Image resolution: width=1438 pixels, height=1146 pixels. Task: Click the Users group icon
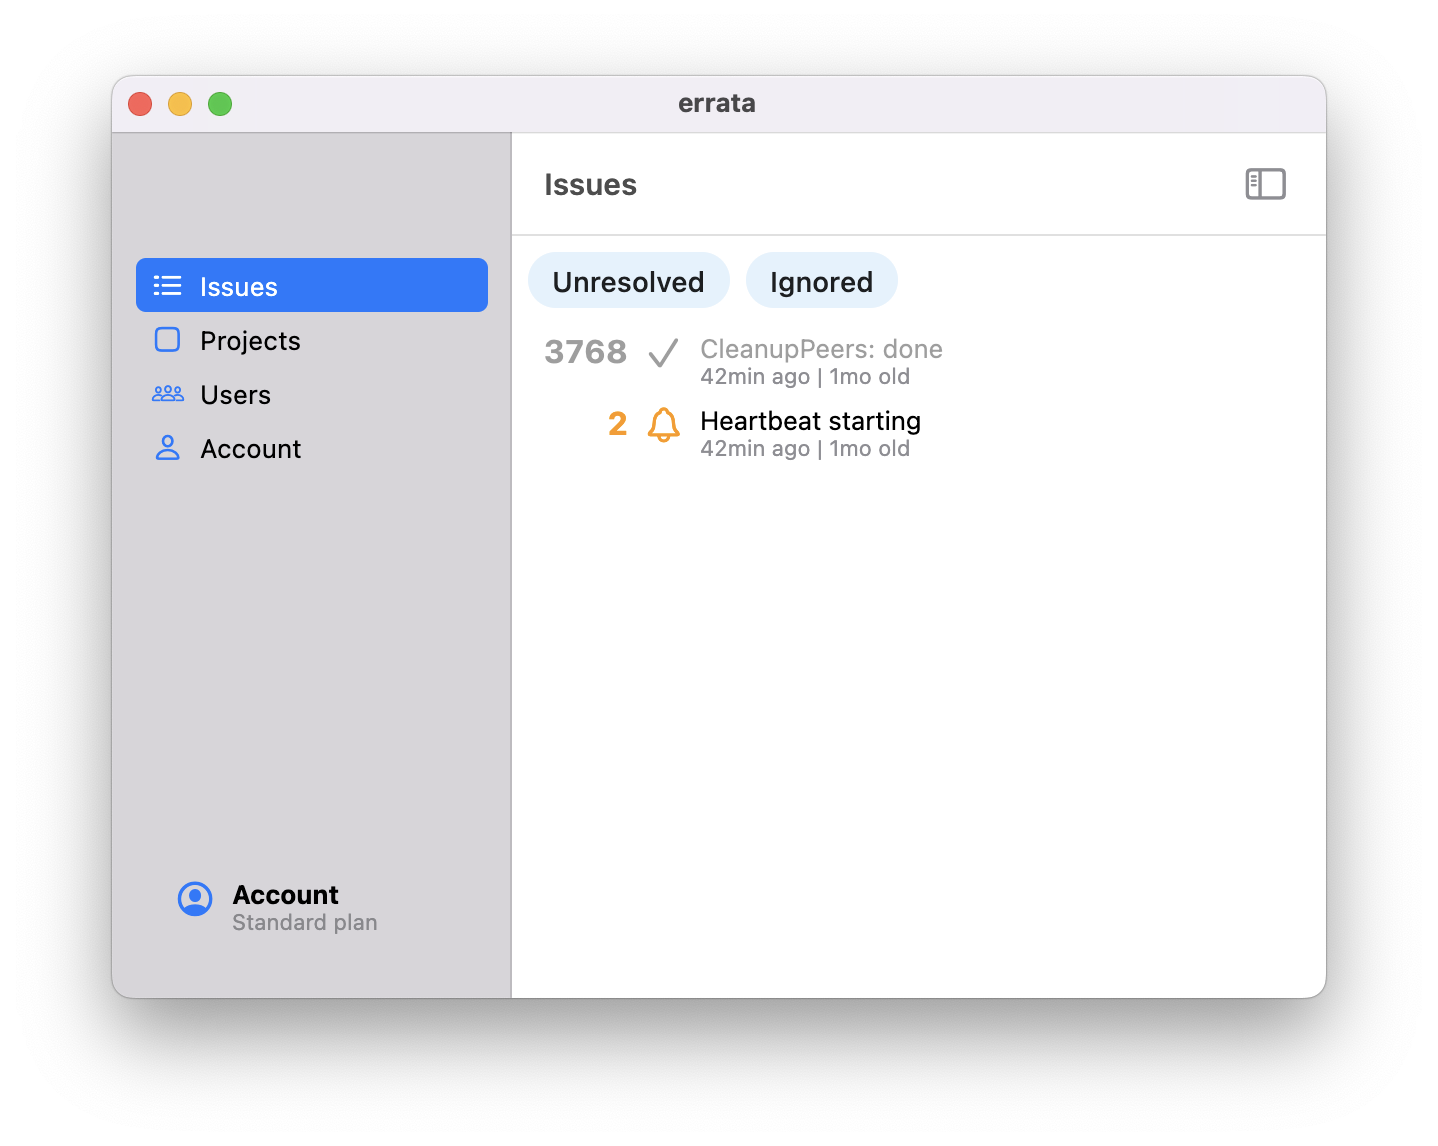(x=167, y=394)
